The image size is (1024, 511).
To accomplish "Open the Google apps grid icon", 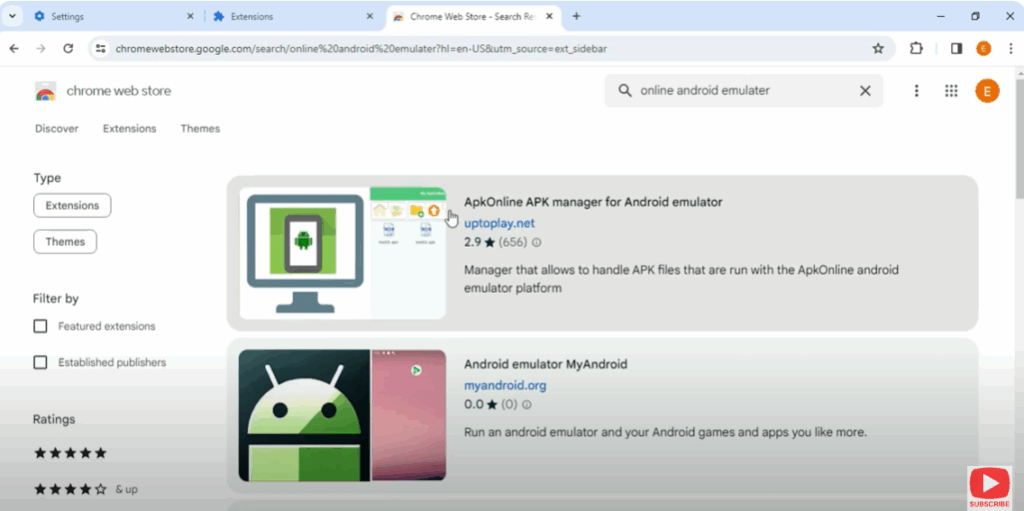I will (951, 91).
